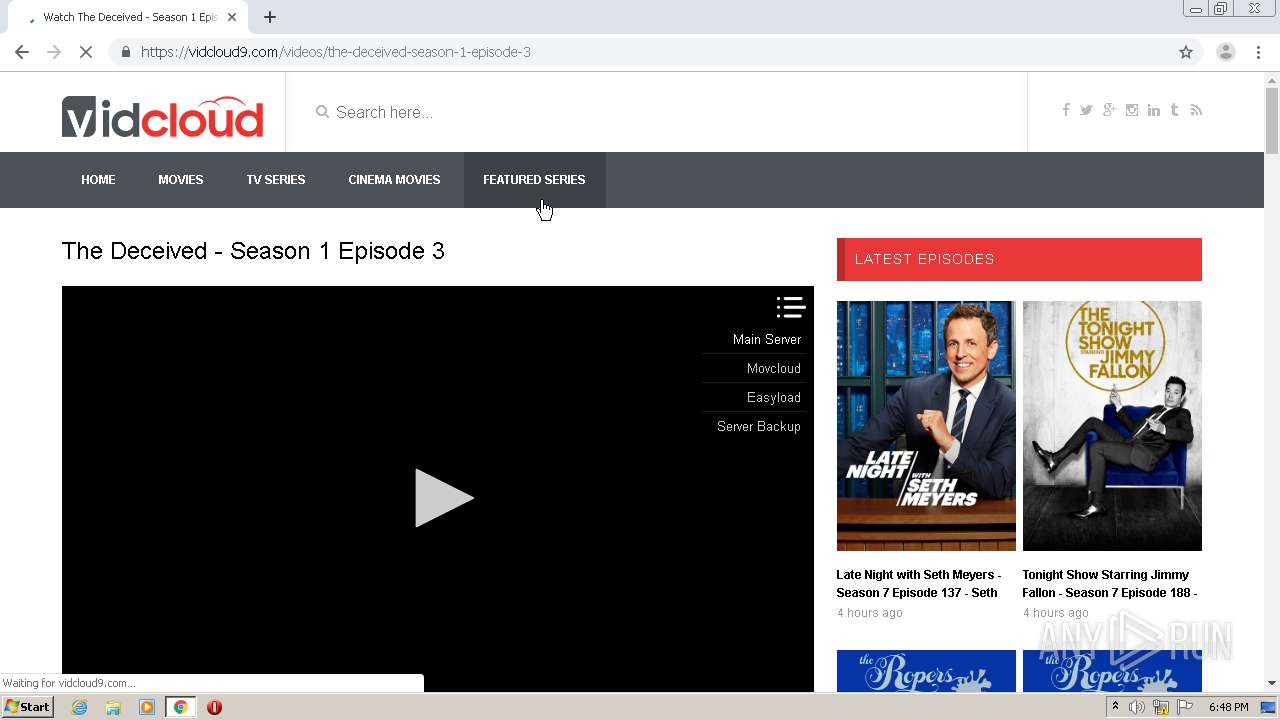
Task: Open Tonight Show Jimmy Fallon thumbnail
Action: (x=1112, y=426)
